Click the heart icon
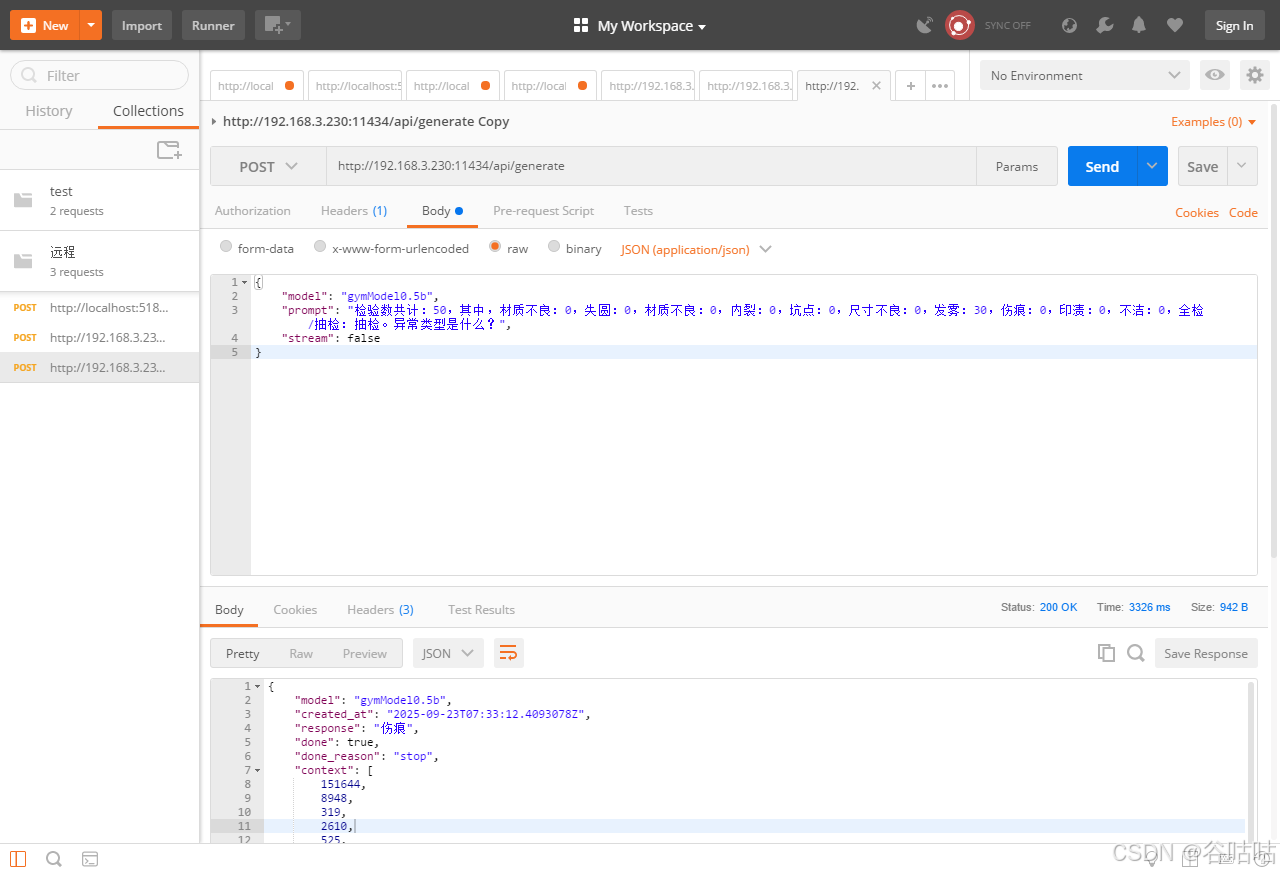Viewport: 1280px width, 874px height. [1175, 26]
